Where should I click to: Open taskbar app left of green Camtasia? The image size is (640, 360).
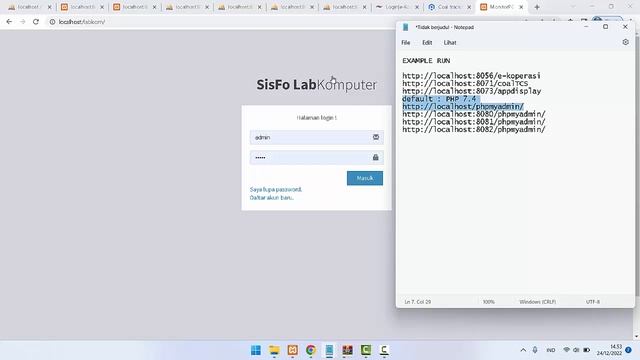[347, 350]
